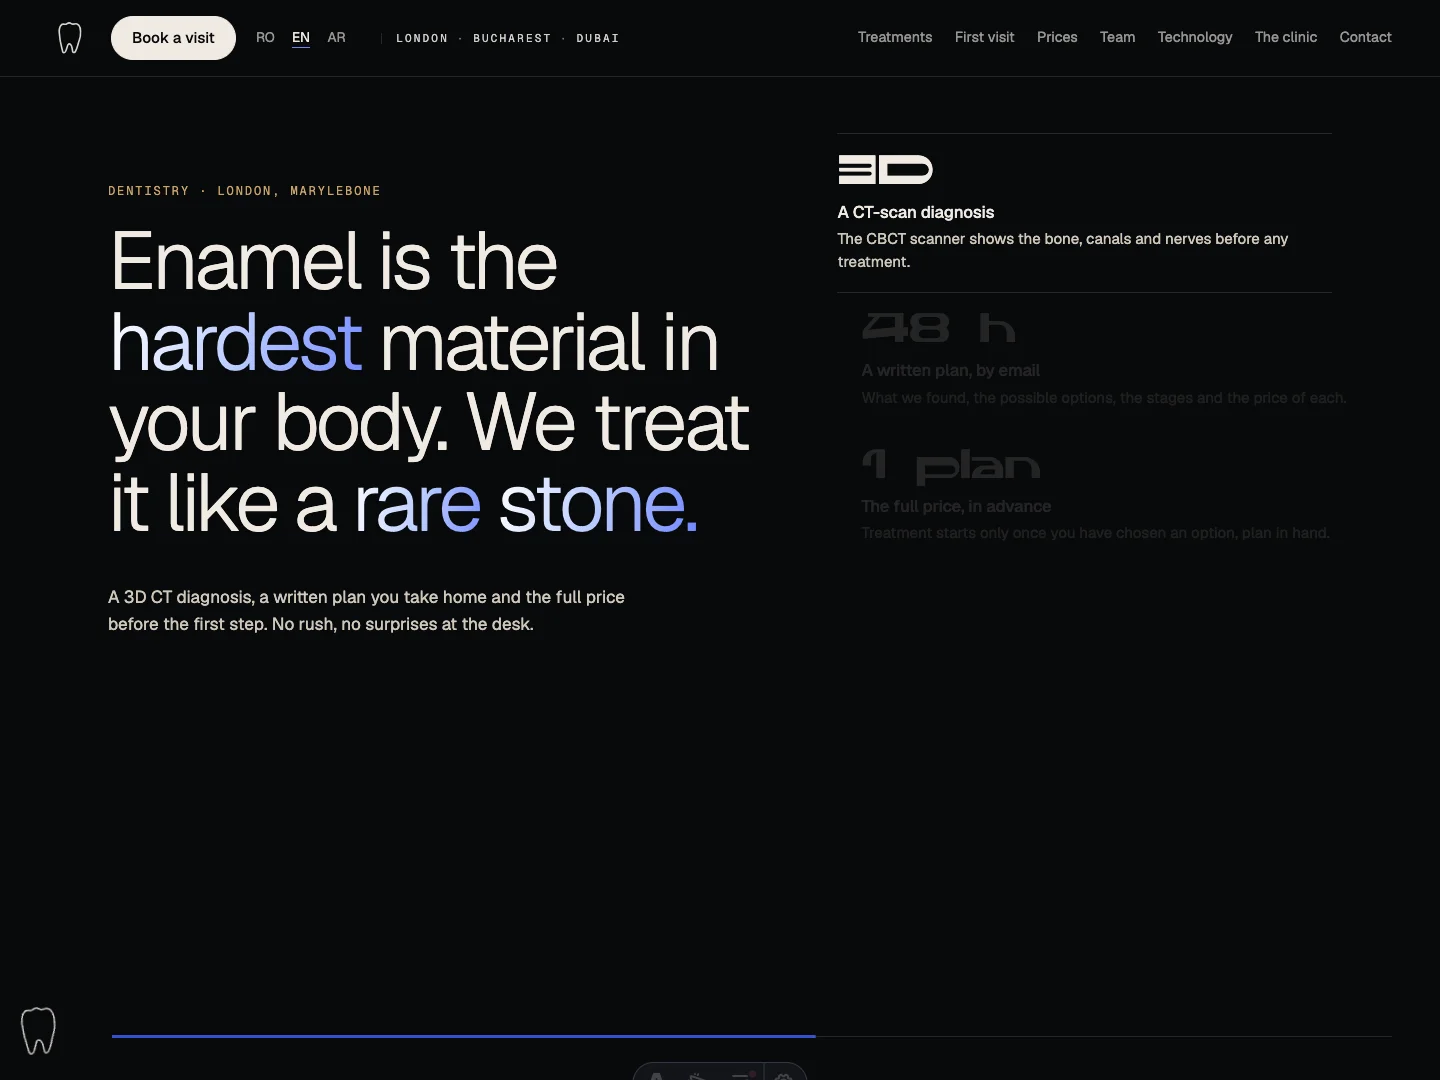
Task: Open the Treatments menu item
Action: coord(895,37)
